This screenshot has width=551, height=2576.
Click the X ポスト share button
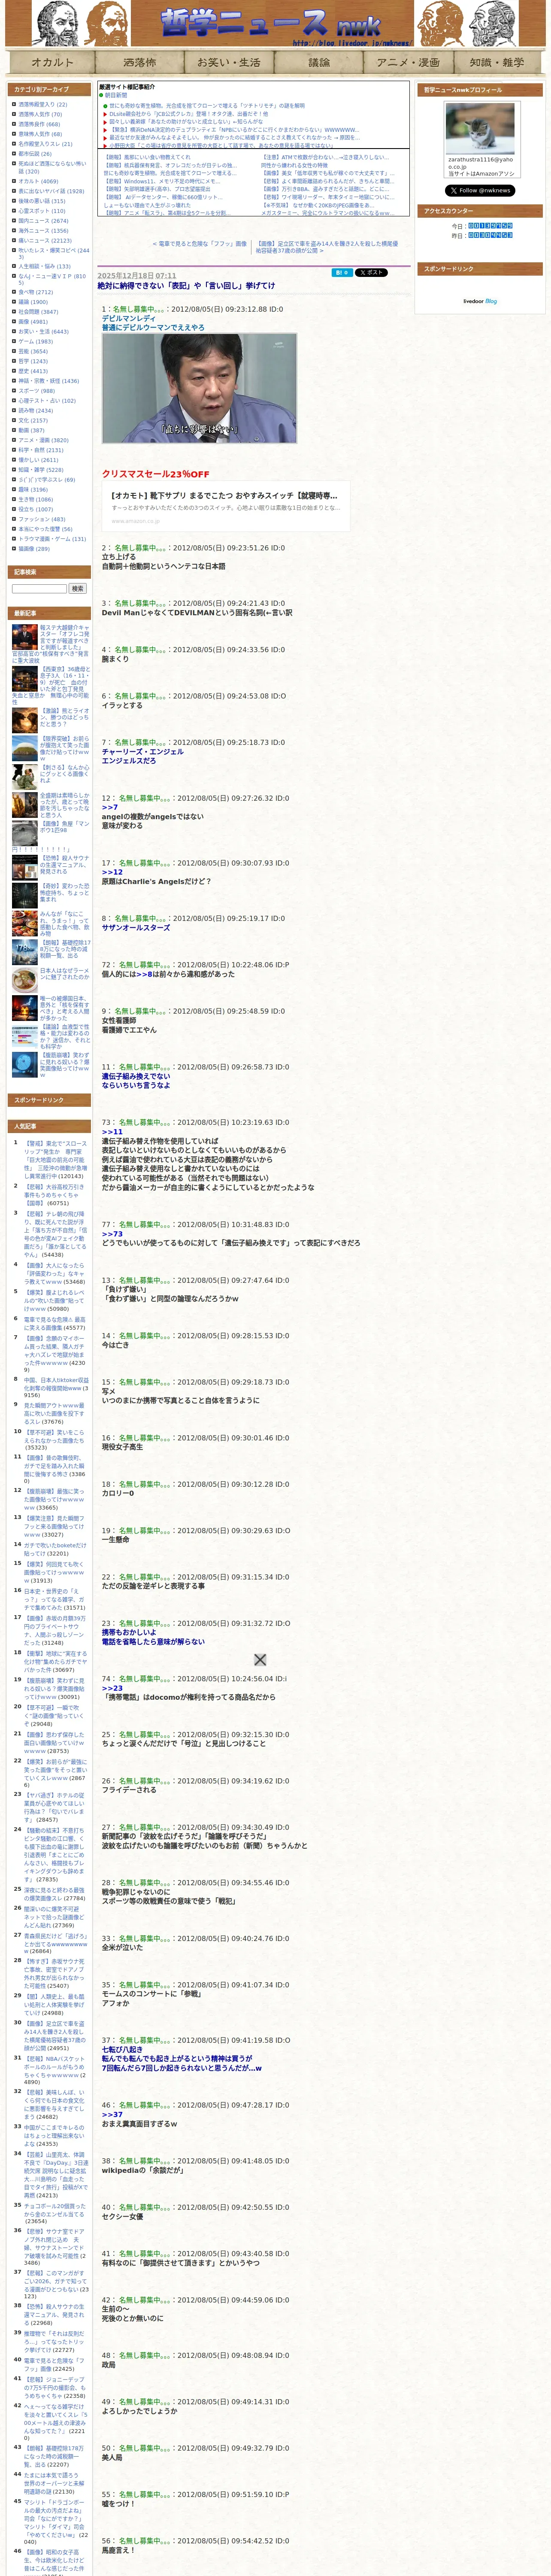click(371, 272)
